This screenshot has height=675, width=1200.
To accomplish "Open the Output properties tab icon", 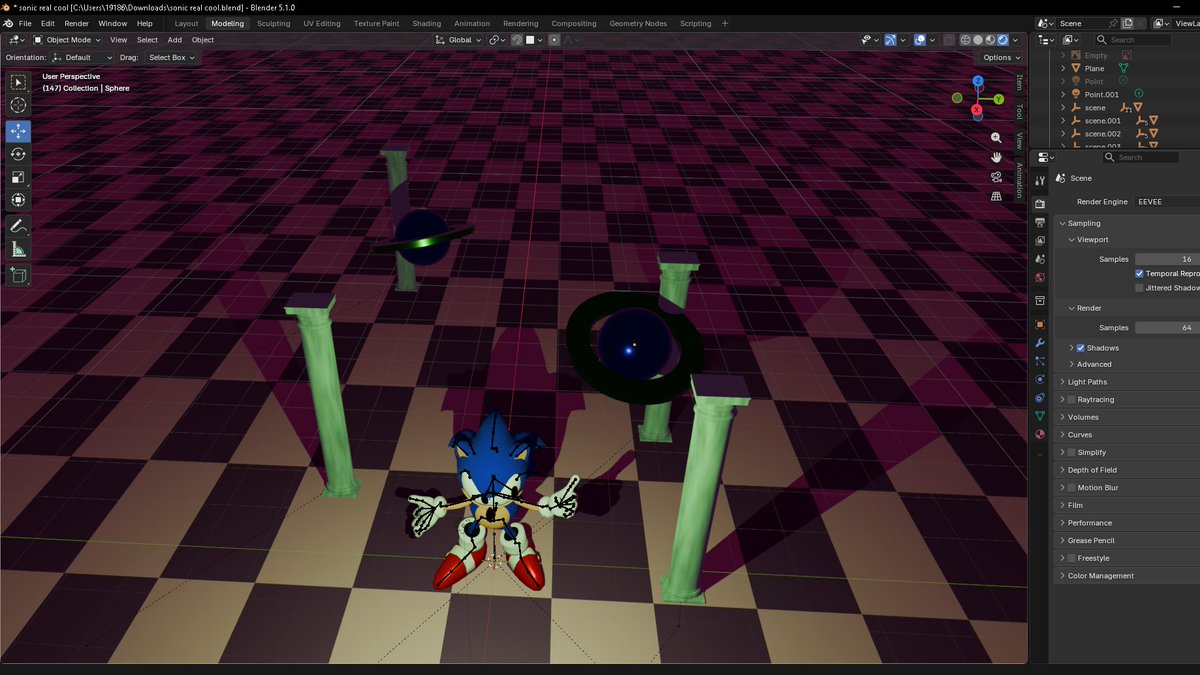I will point(1040,222).
